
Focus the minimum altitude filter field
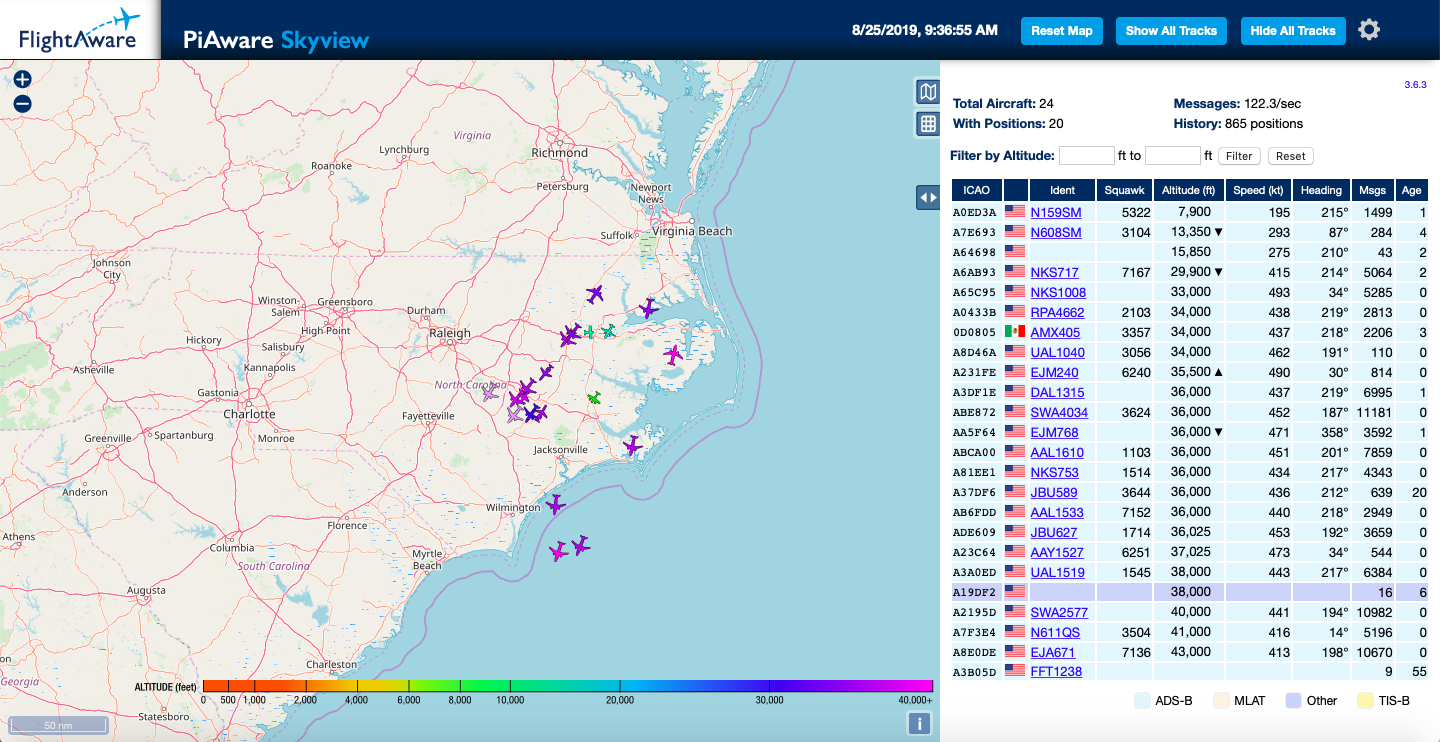[x=1086, y=155]
